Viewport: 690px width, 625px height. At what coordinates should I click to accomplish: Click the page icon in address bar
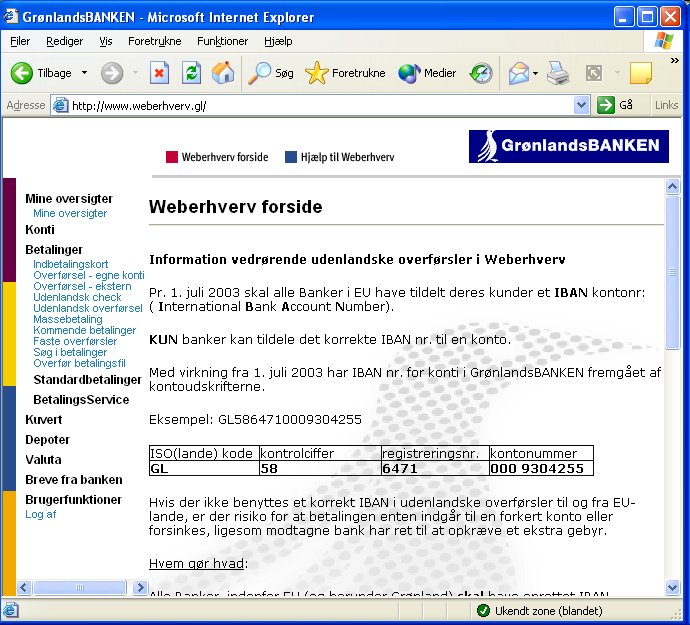[x=60, y=105]
